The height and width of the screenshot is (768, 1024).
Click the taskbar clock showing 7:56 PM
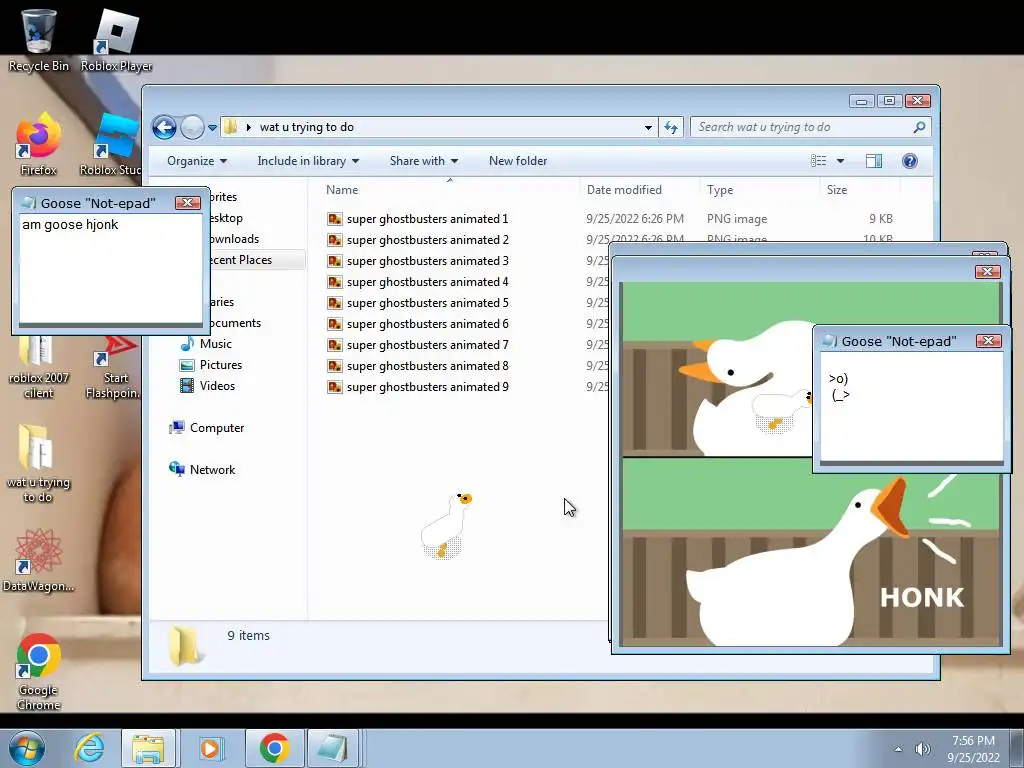click(973, 749)
